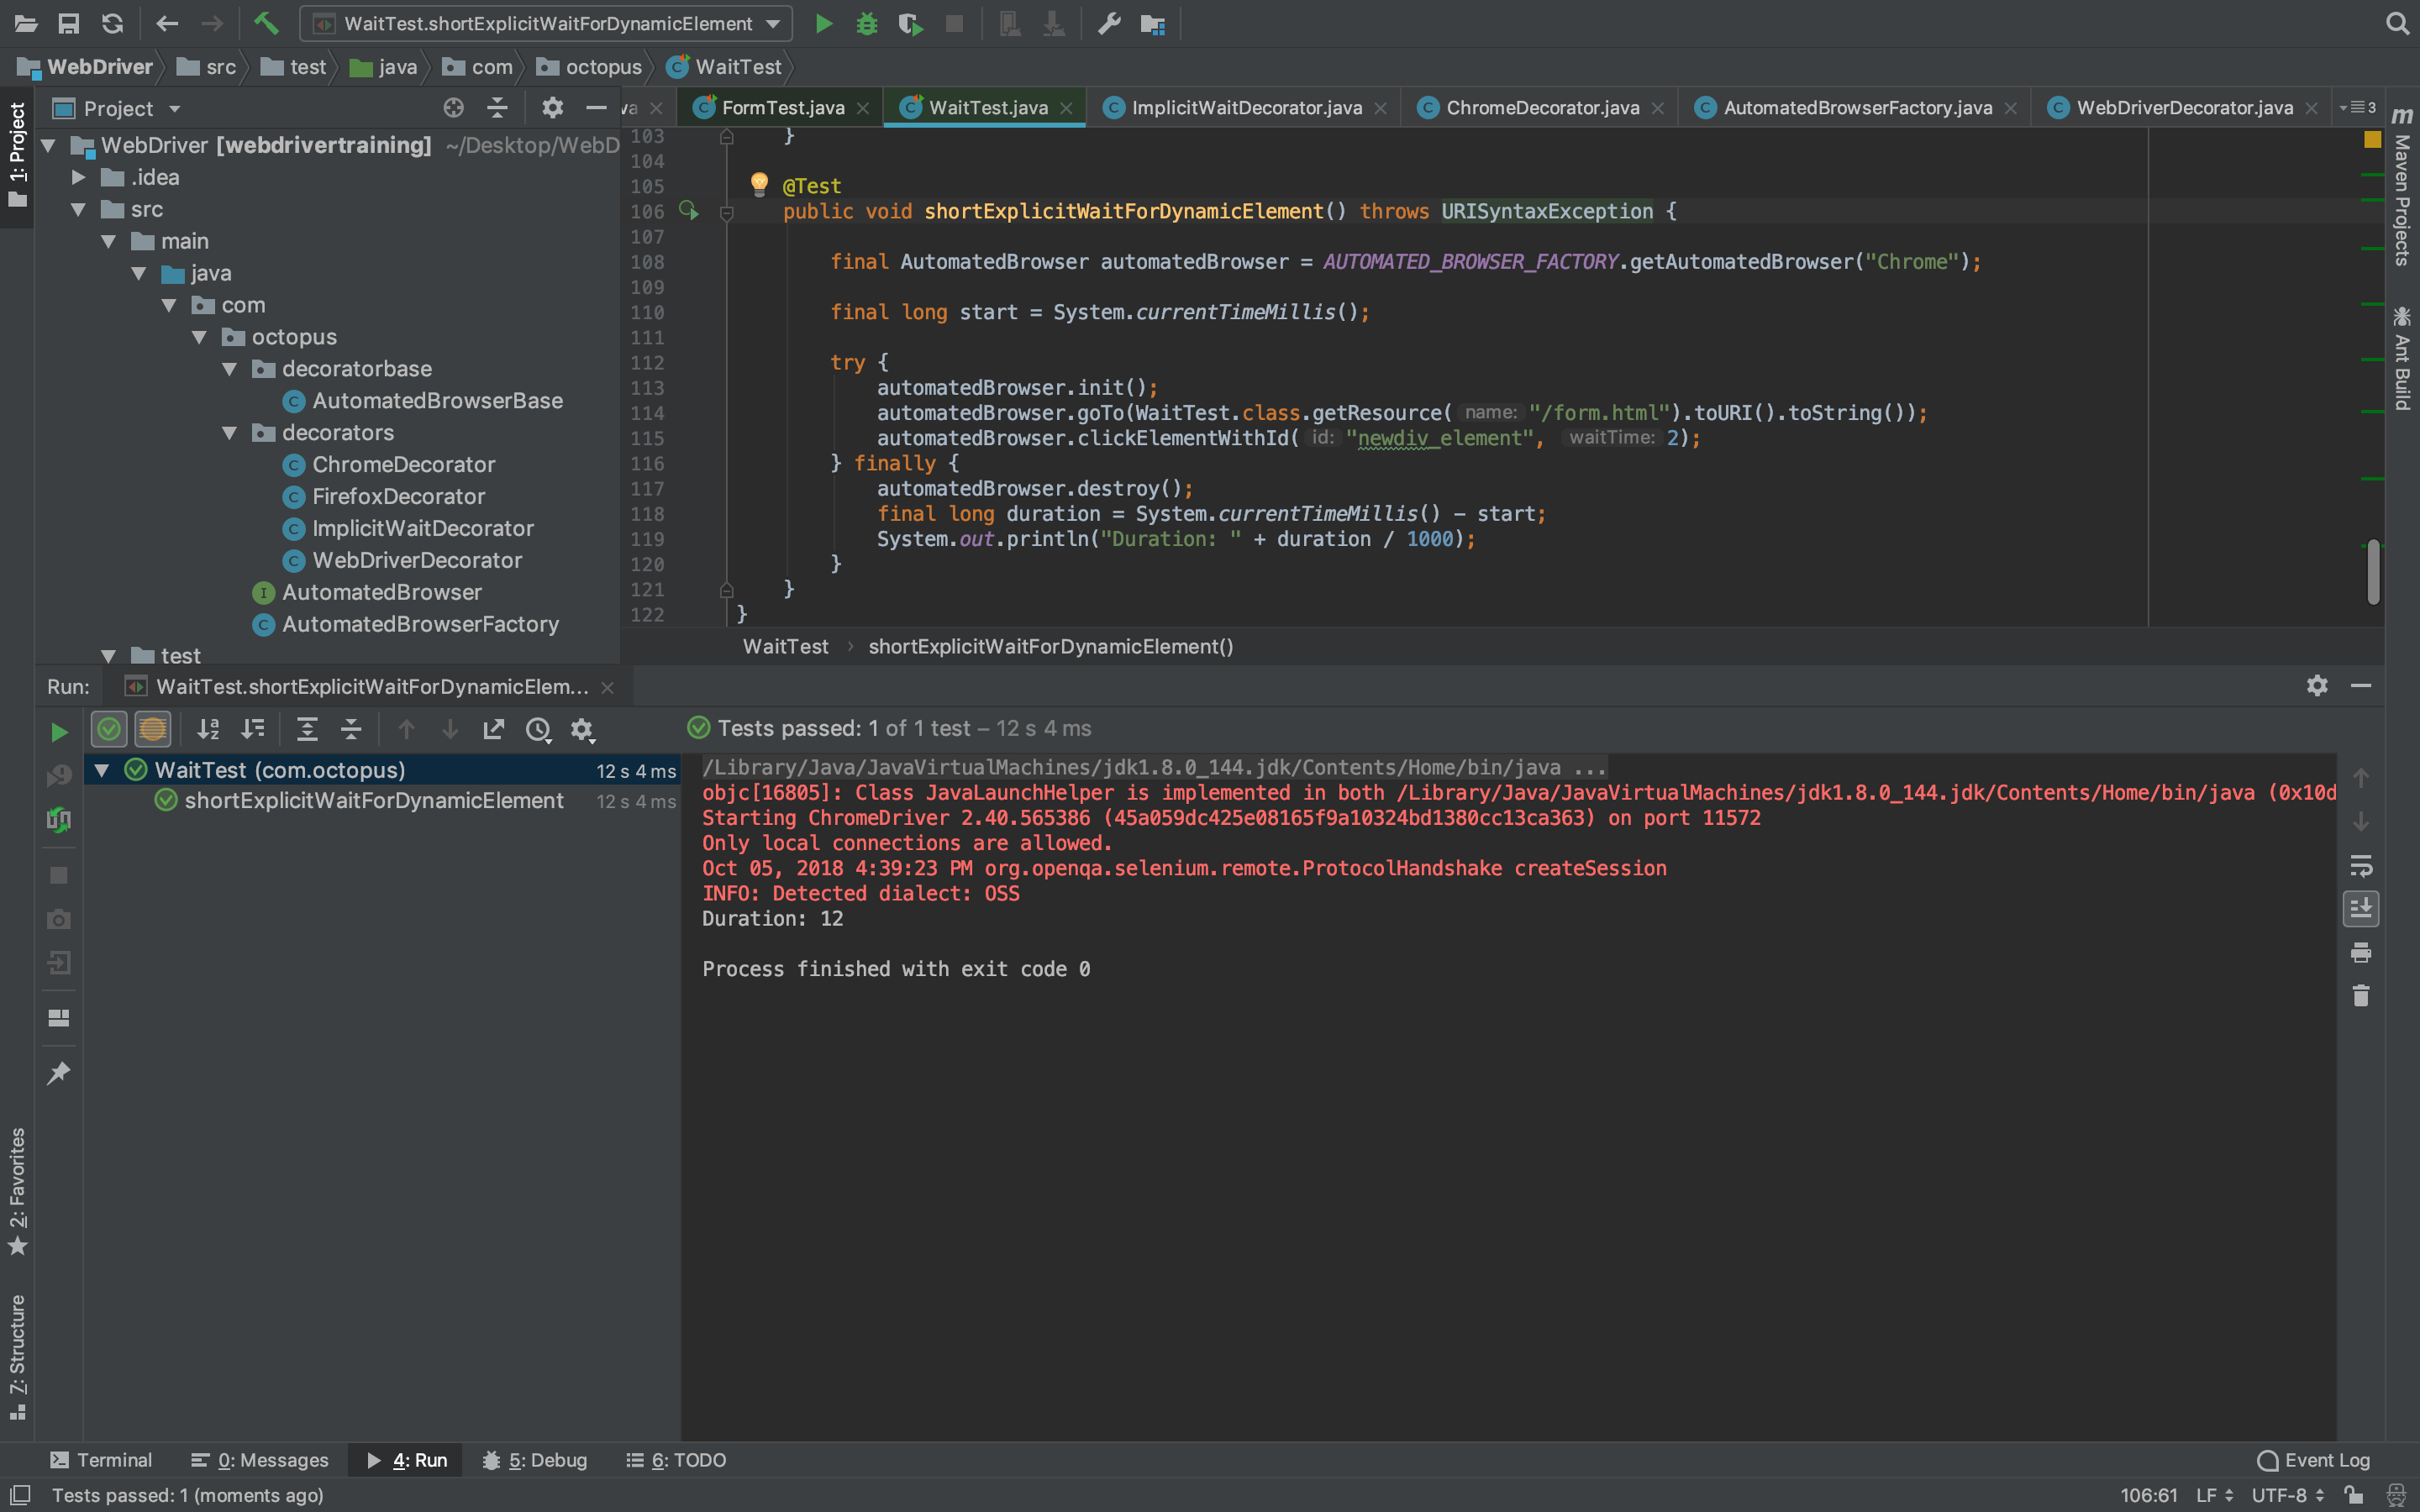Toggle Show Ignored tests filter
The image size is (2420, 1512).
pyautogui.click(x=153, y=730)
